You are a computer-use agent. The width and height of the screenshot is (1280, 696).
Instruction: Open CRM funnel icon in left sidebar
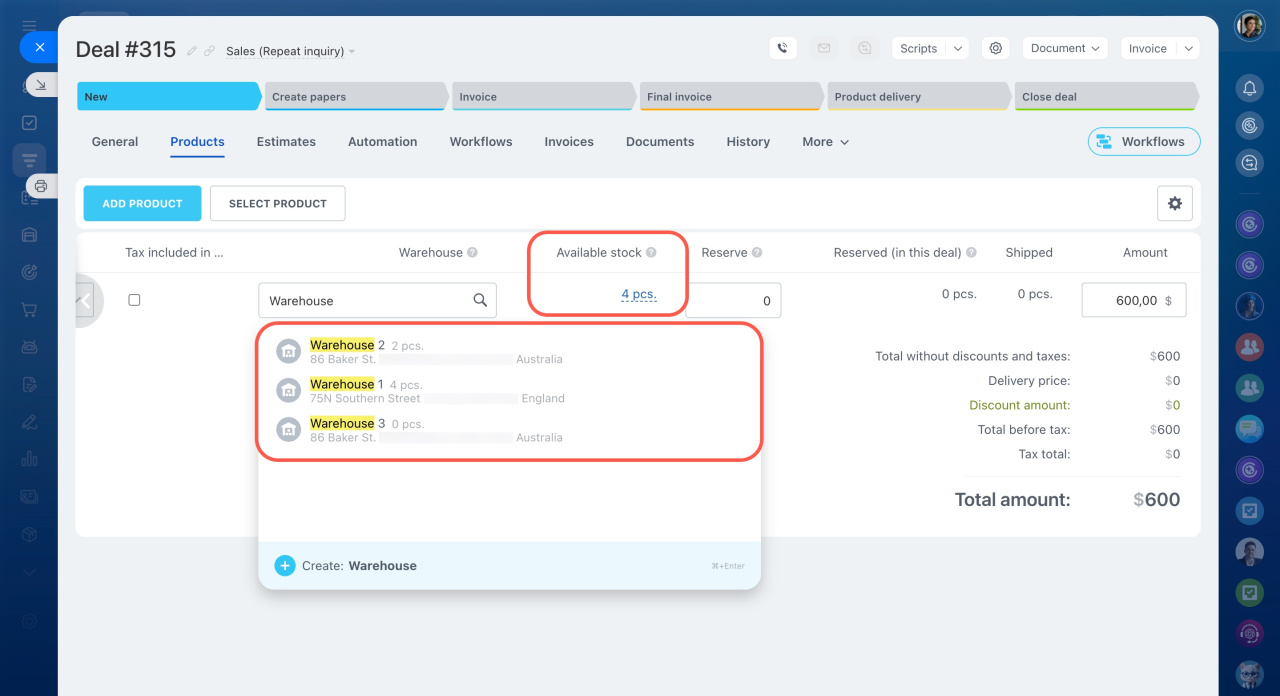pos(29,160)
